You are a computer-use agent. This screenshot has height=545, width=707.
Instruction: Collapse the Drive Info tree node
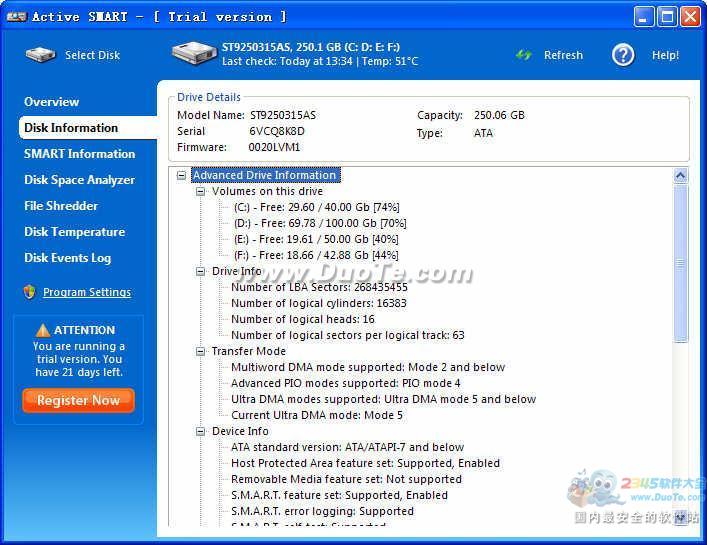(200, 271)
